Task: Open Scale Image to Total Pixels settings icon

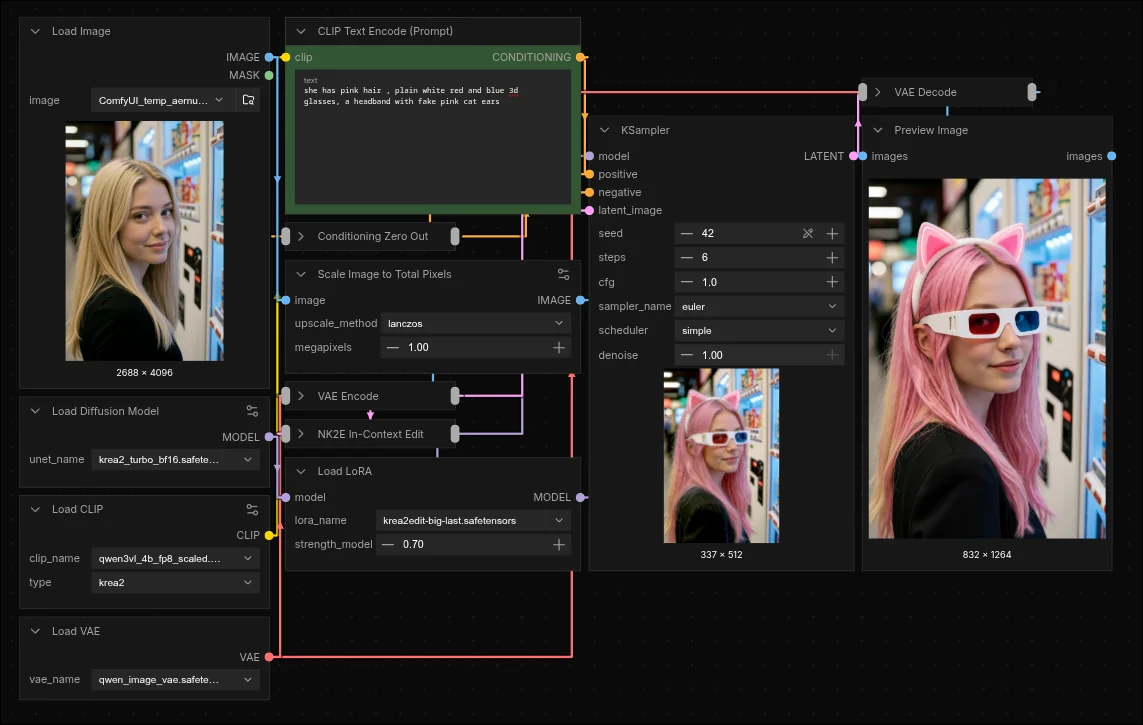Action: [x=563, y=274]
